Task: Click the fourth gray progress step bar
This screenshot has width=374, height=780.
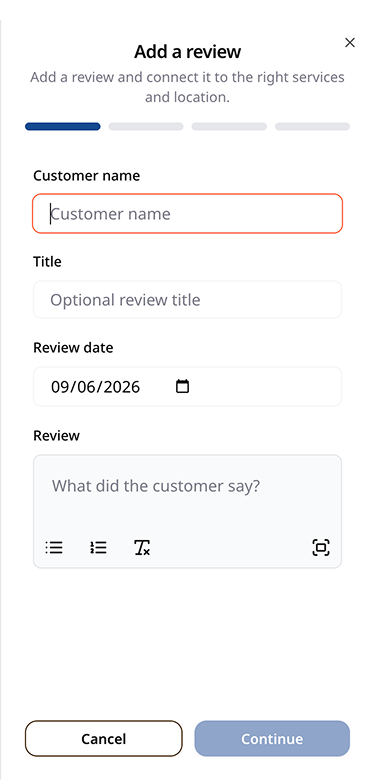Action: pos(312,127)
